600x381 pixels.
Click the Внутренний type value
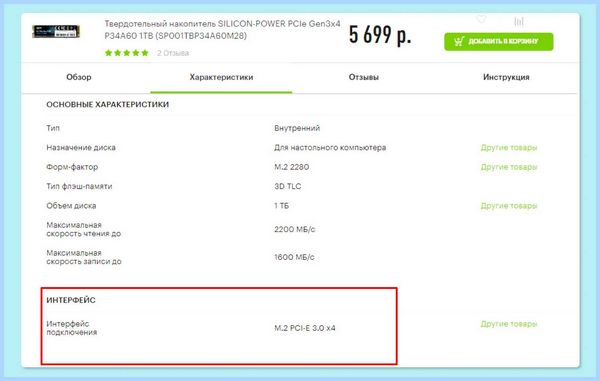click(x=297, y=128)
